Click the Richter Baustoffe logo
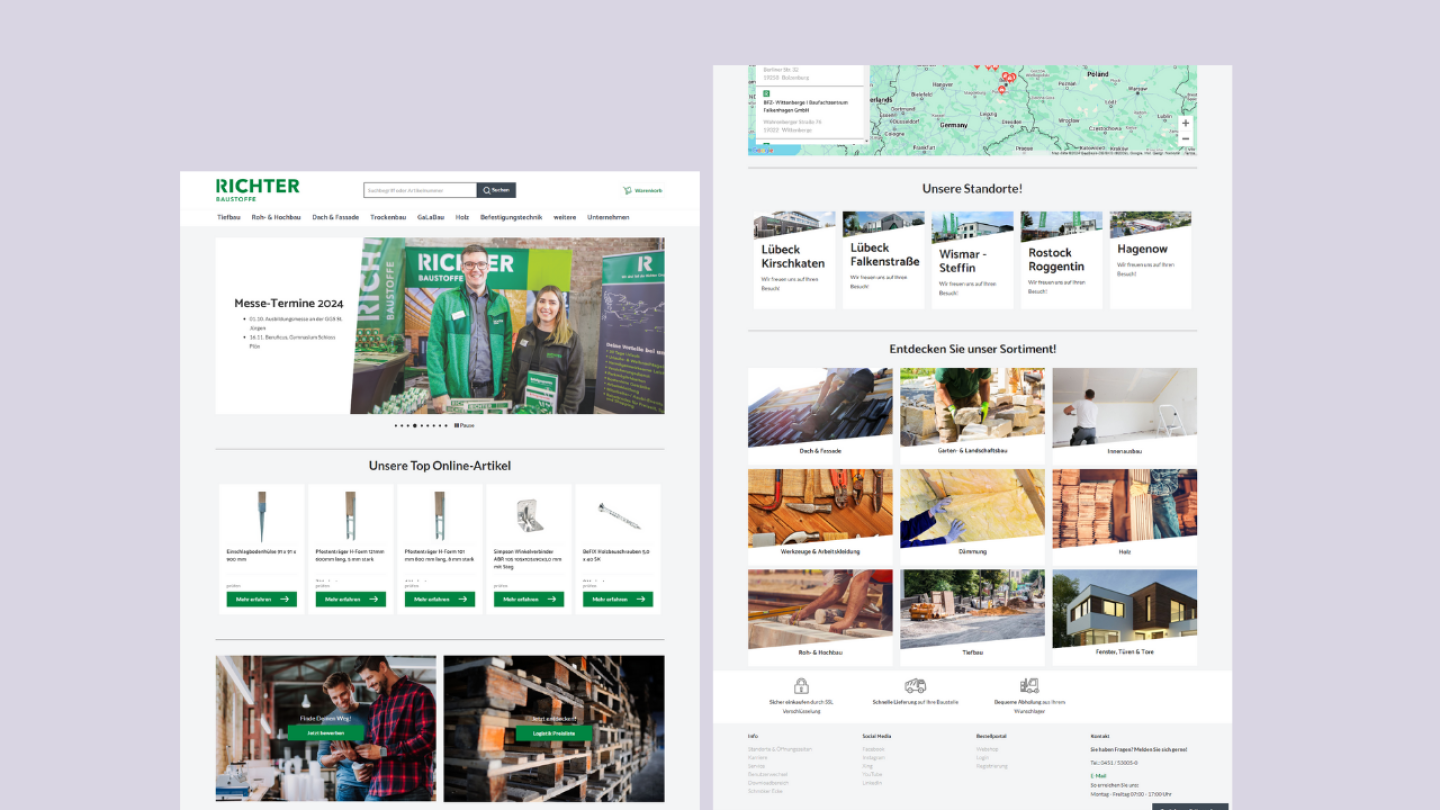This screenshot has width=1440, height=810. click(x=257, y=190)
